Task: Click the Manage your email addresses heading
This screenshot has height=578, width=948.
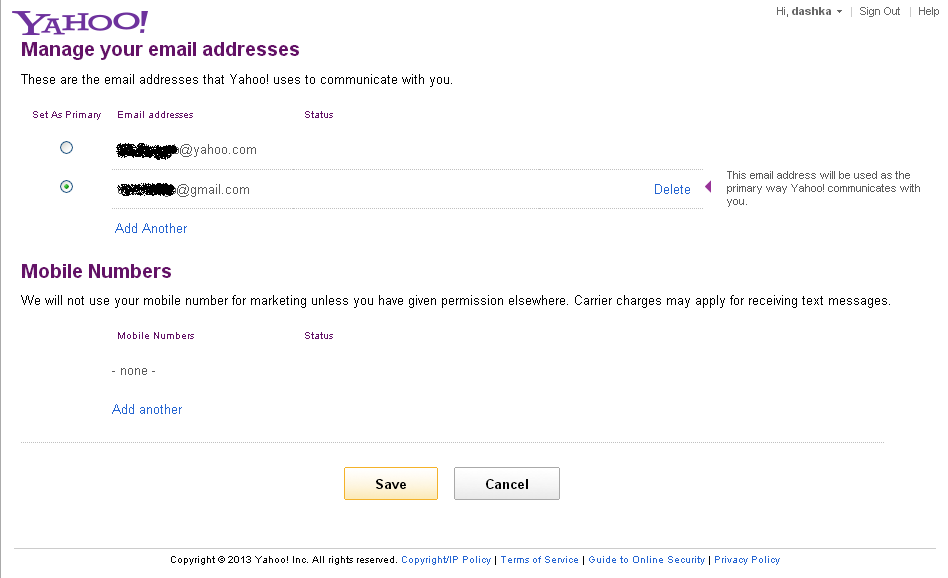Action: point(160,50)
